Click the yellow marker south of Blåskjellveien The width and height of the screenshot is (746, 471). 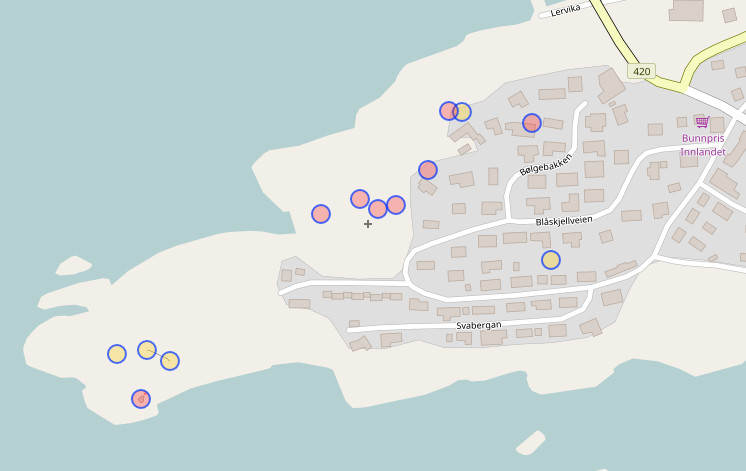551,260
